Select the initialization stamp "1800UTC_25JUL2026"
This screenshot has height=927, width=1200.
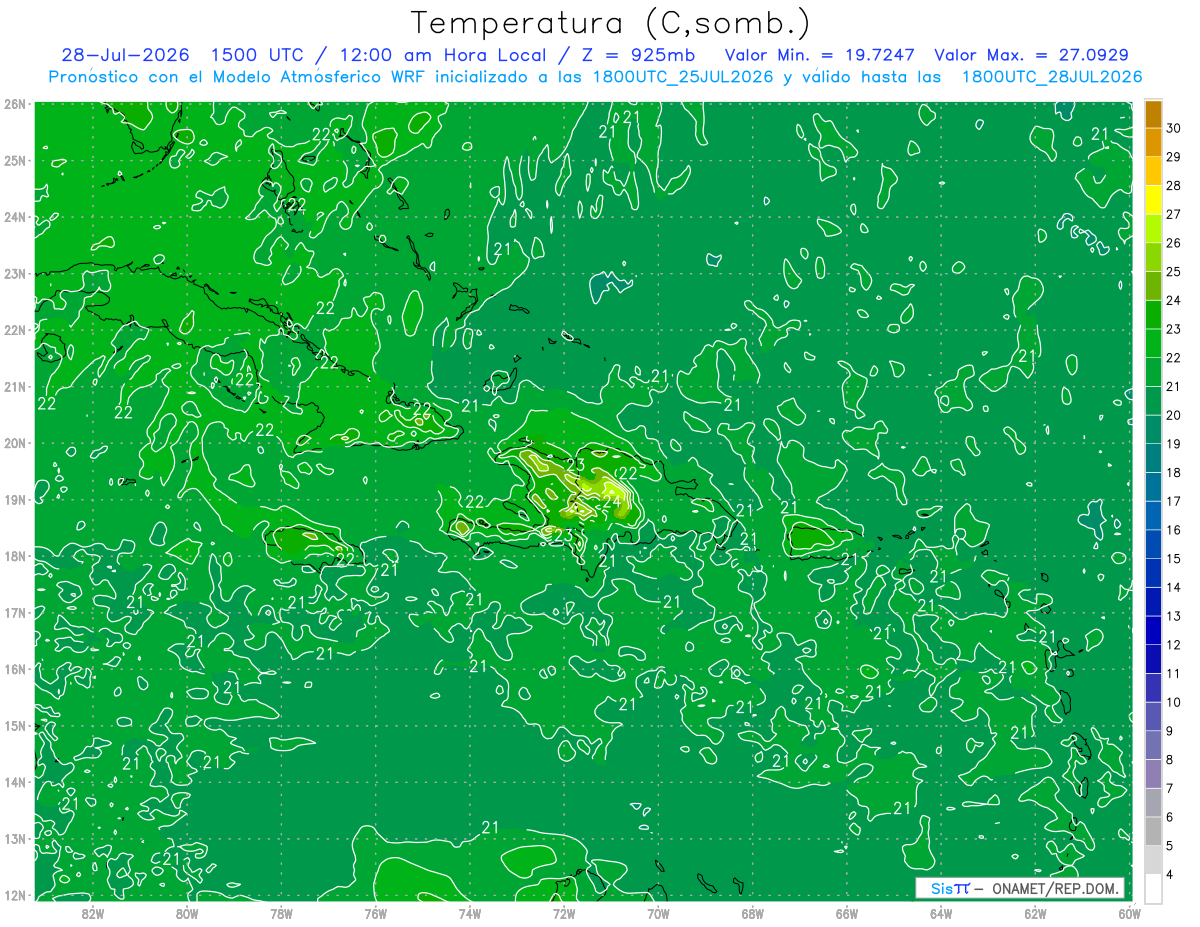(x=683, y=77)
